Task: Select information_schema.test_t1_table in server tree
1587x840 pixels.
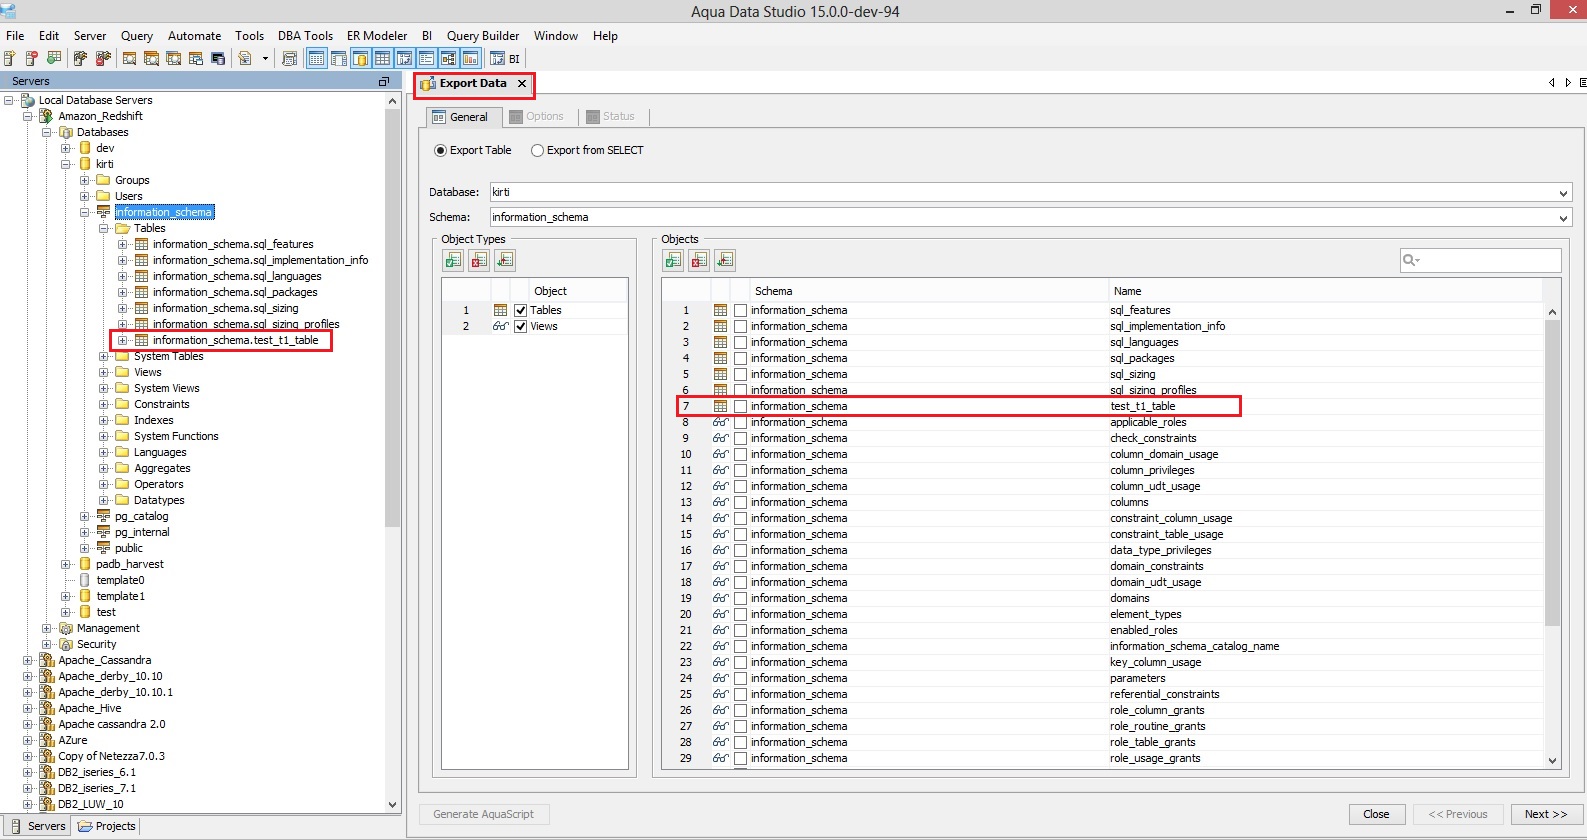Action: (x=236, y=340)
